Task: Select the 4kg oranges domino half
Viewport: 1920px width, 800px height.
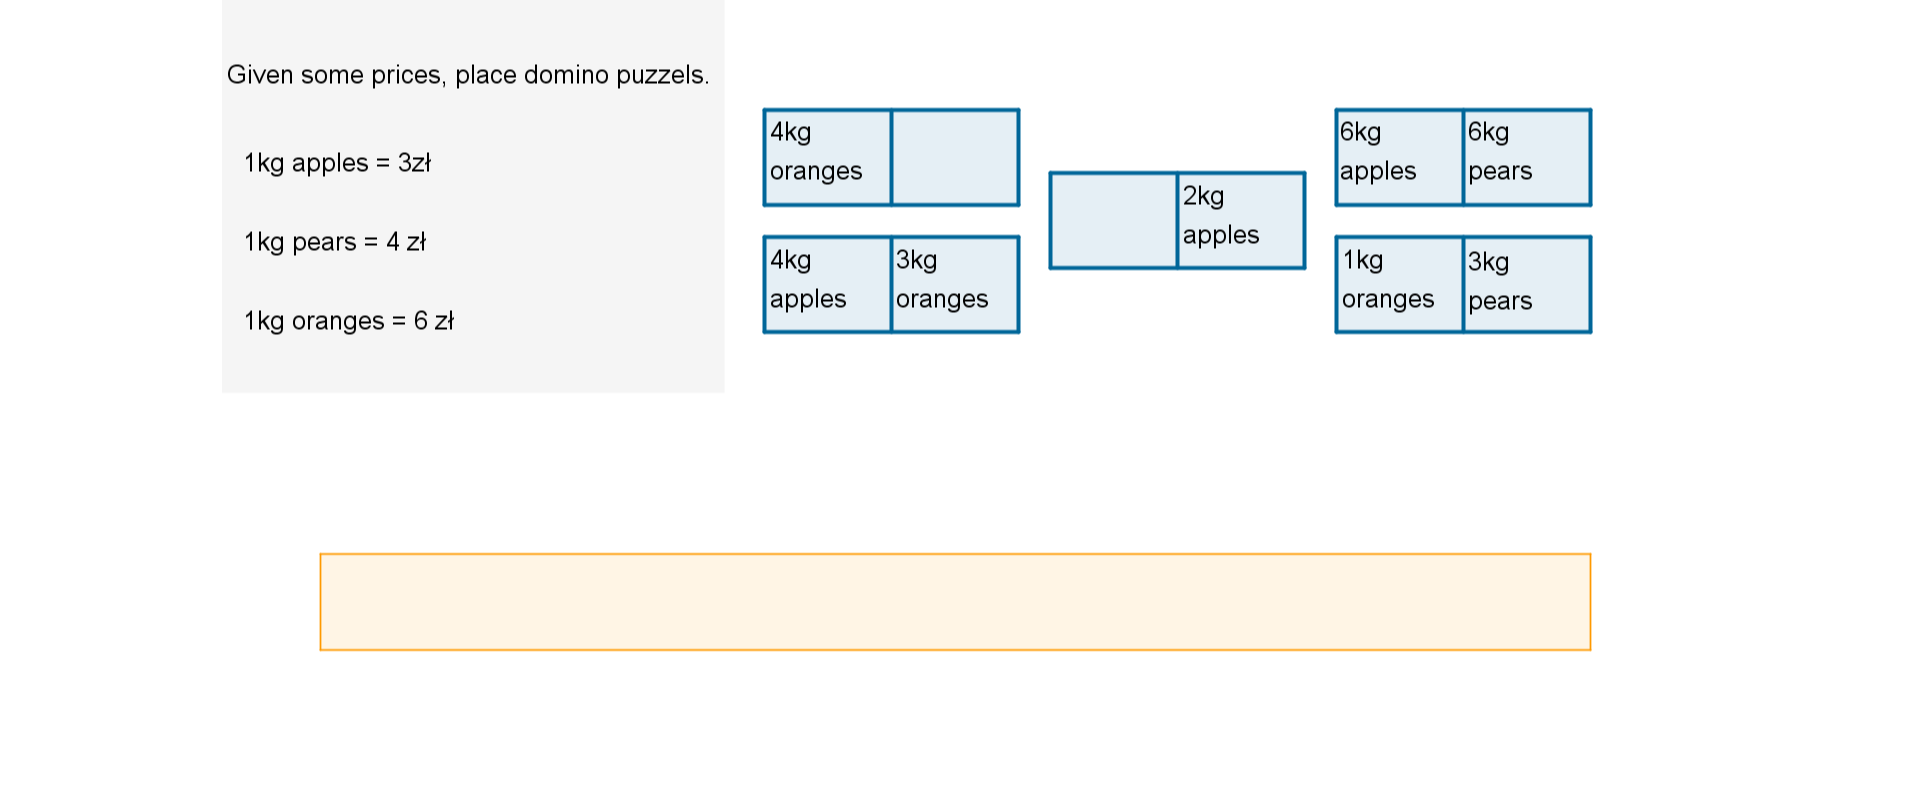Action: pos(827,158)
